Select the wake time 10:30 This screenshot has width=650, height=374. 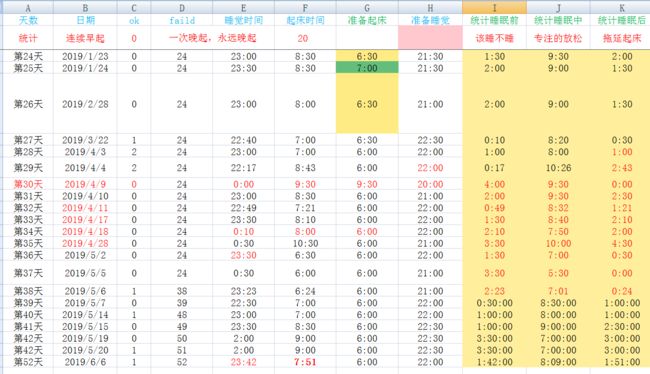click(x=305, y=243)
